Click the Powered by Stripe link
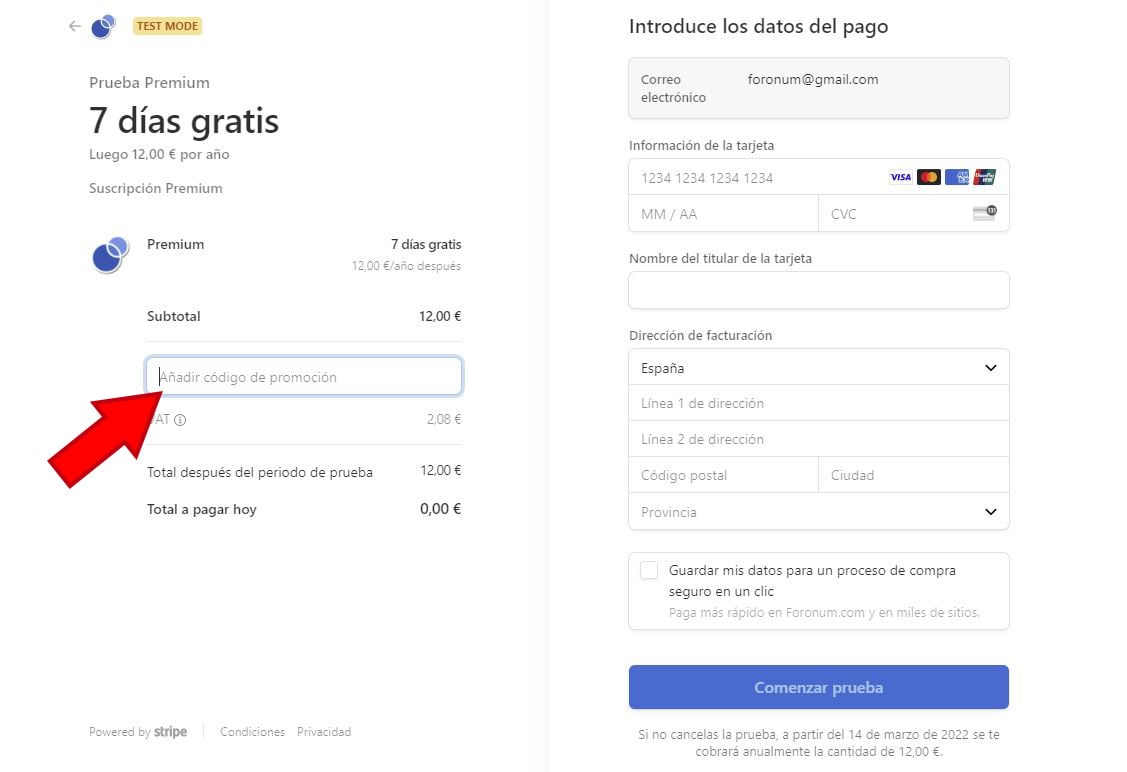Screen dimensions: 1127x772 point(138,732)
